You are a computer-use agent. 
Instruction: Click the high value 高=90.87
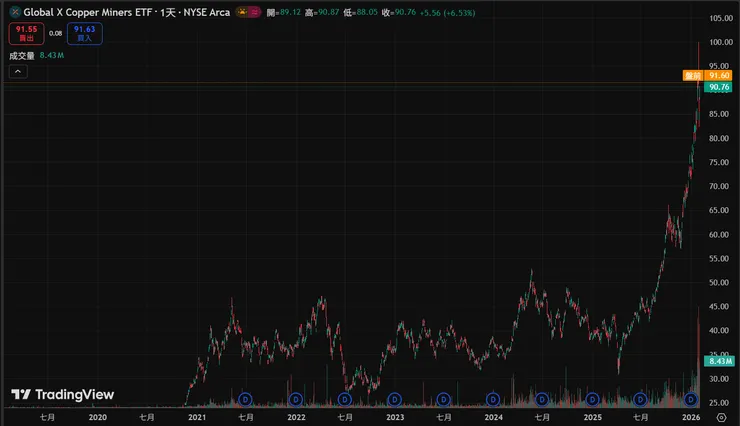pos(322,12)
